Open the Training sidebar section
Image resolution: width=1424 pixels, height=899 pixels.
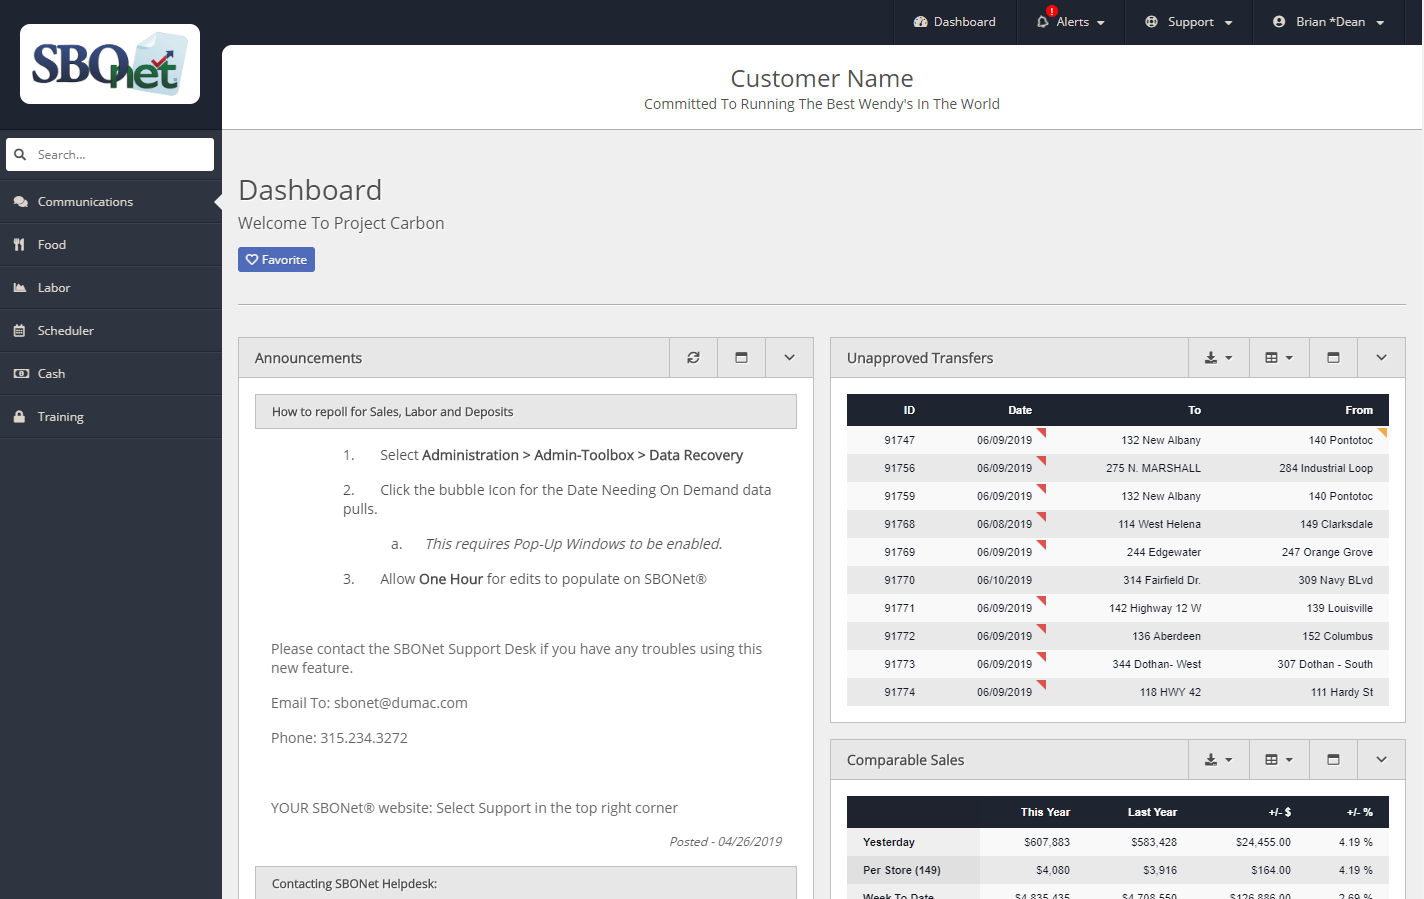(111, 417)
